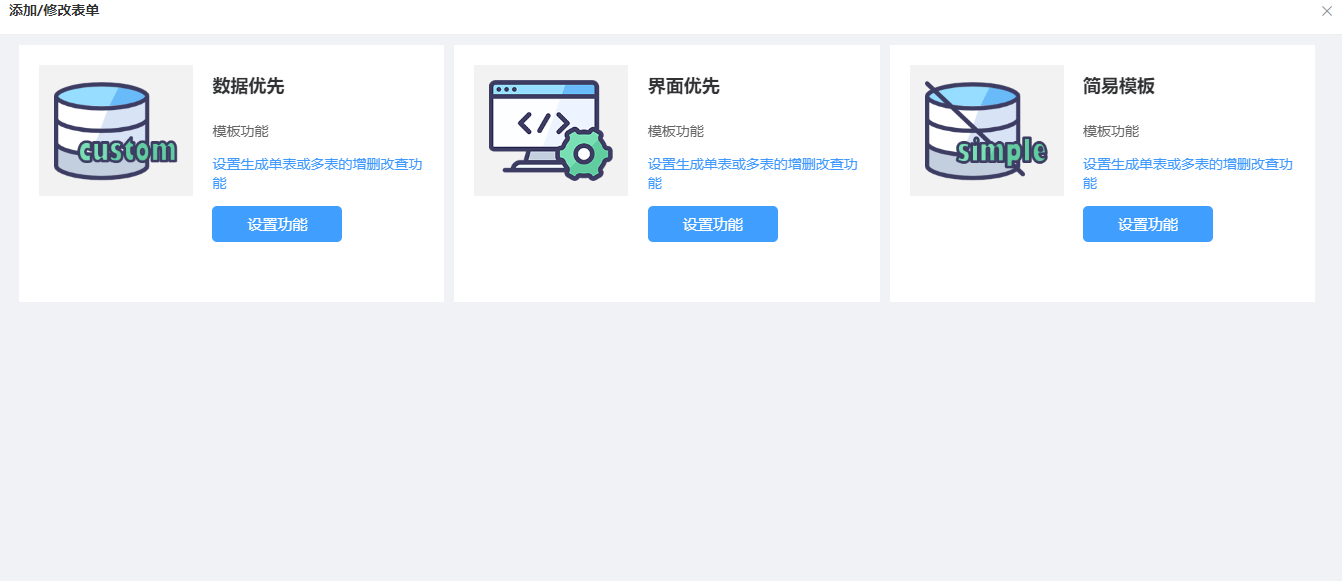Click 设置功能 button under 简易模板
The image size is (1342, 581).
pos(1148,224)
